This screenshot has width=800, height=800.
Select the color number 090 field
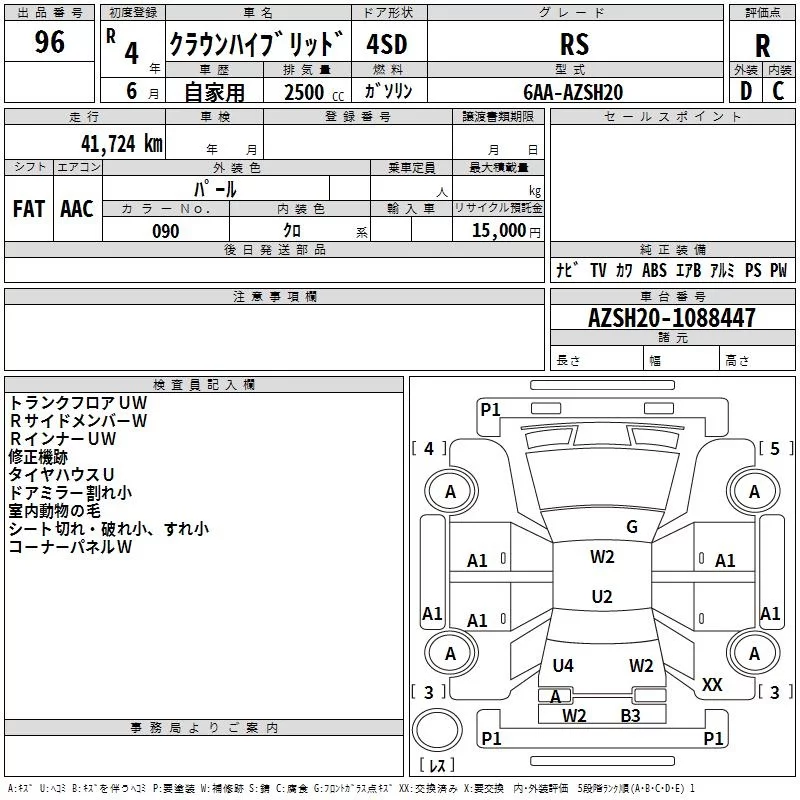tap(166, 230)
